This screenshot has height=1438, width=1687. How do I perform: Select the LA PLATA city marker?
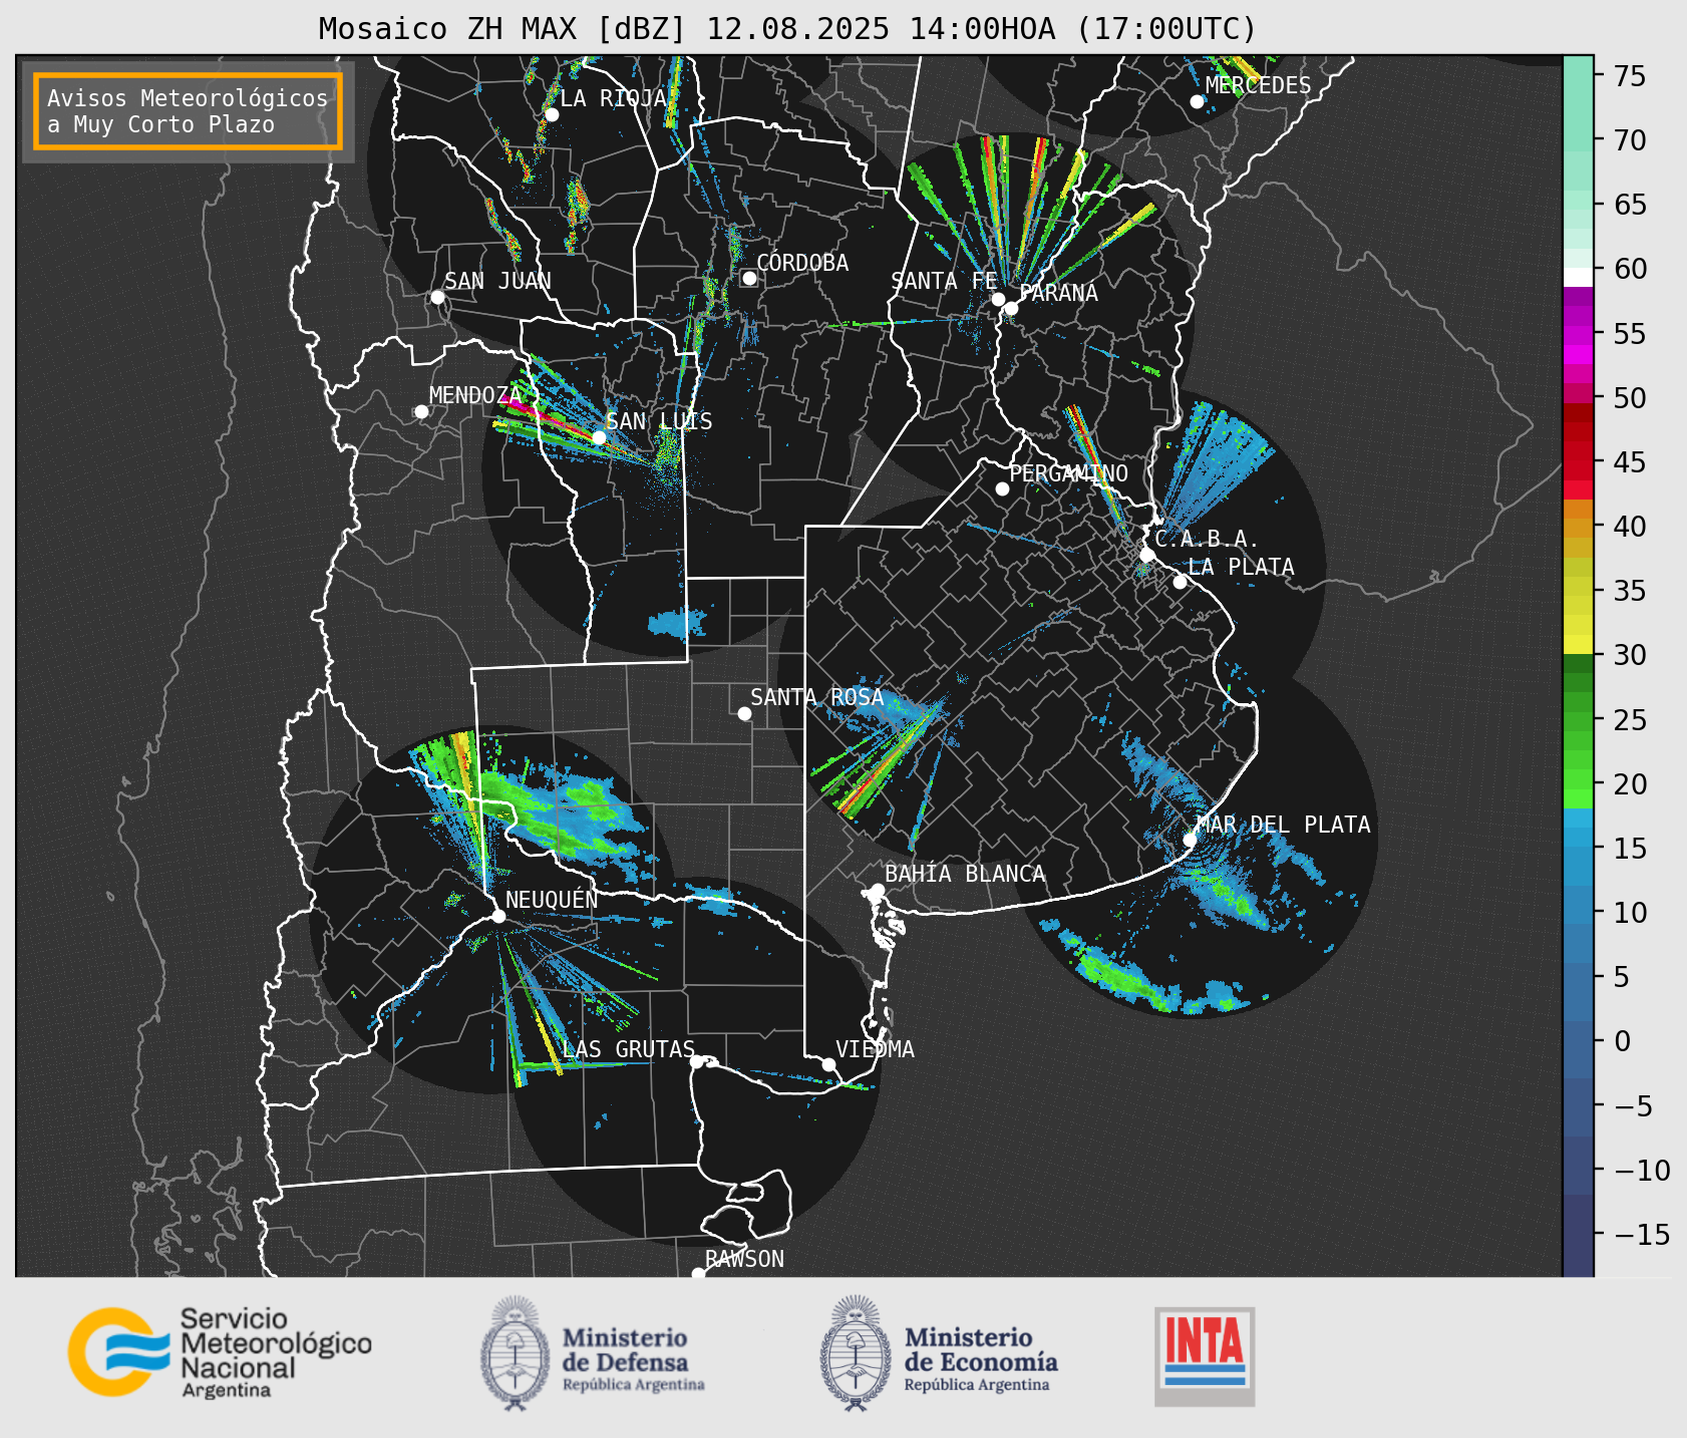[1180, 582]
